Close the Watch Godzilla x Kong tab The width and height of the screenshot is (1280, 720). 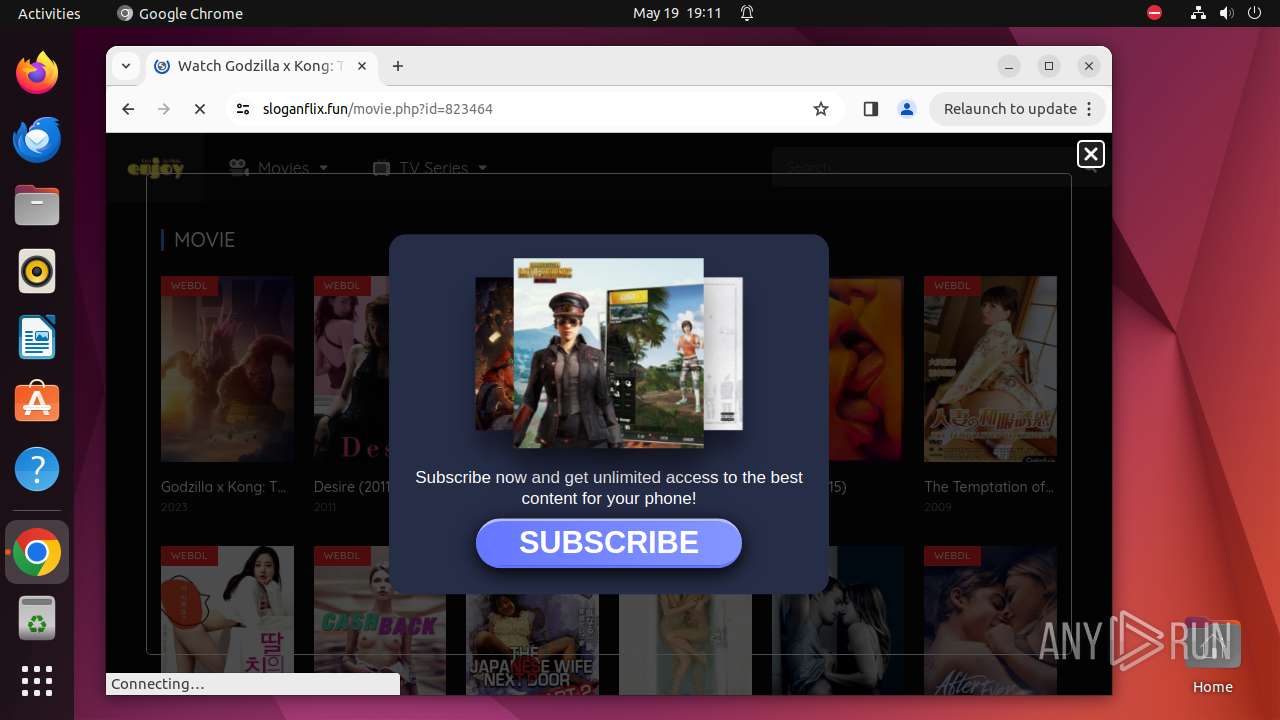pos(362,66)
